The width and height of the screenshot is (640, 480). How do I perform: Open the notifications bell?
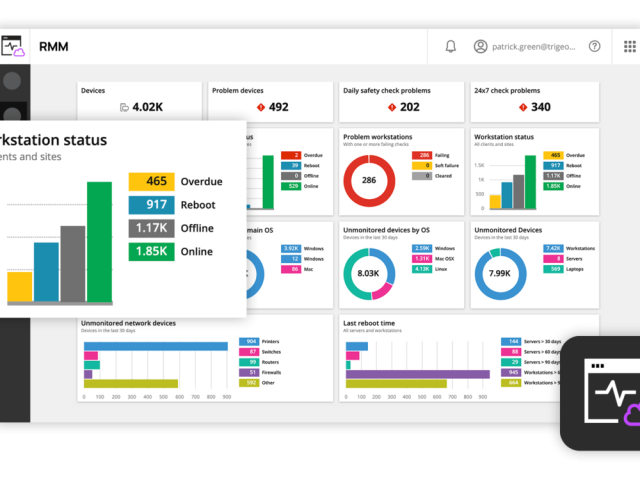[451, 46]
